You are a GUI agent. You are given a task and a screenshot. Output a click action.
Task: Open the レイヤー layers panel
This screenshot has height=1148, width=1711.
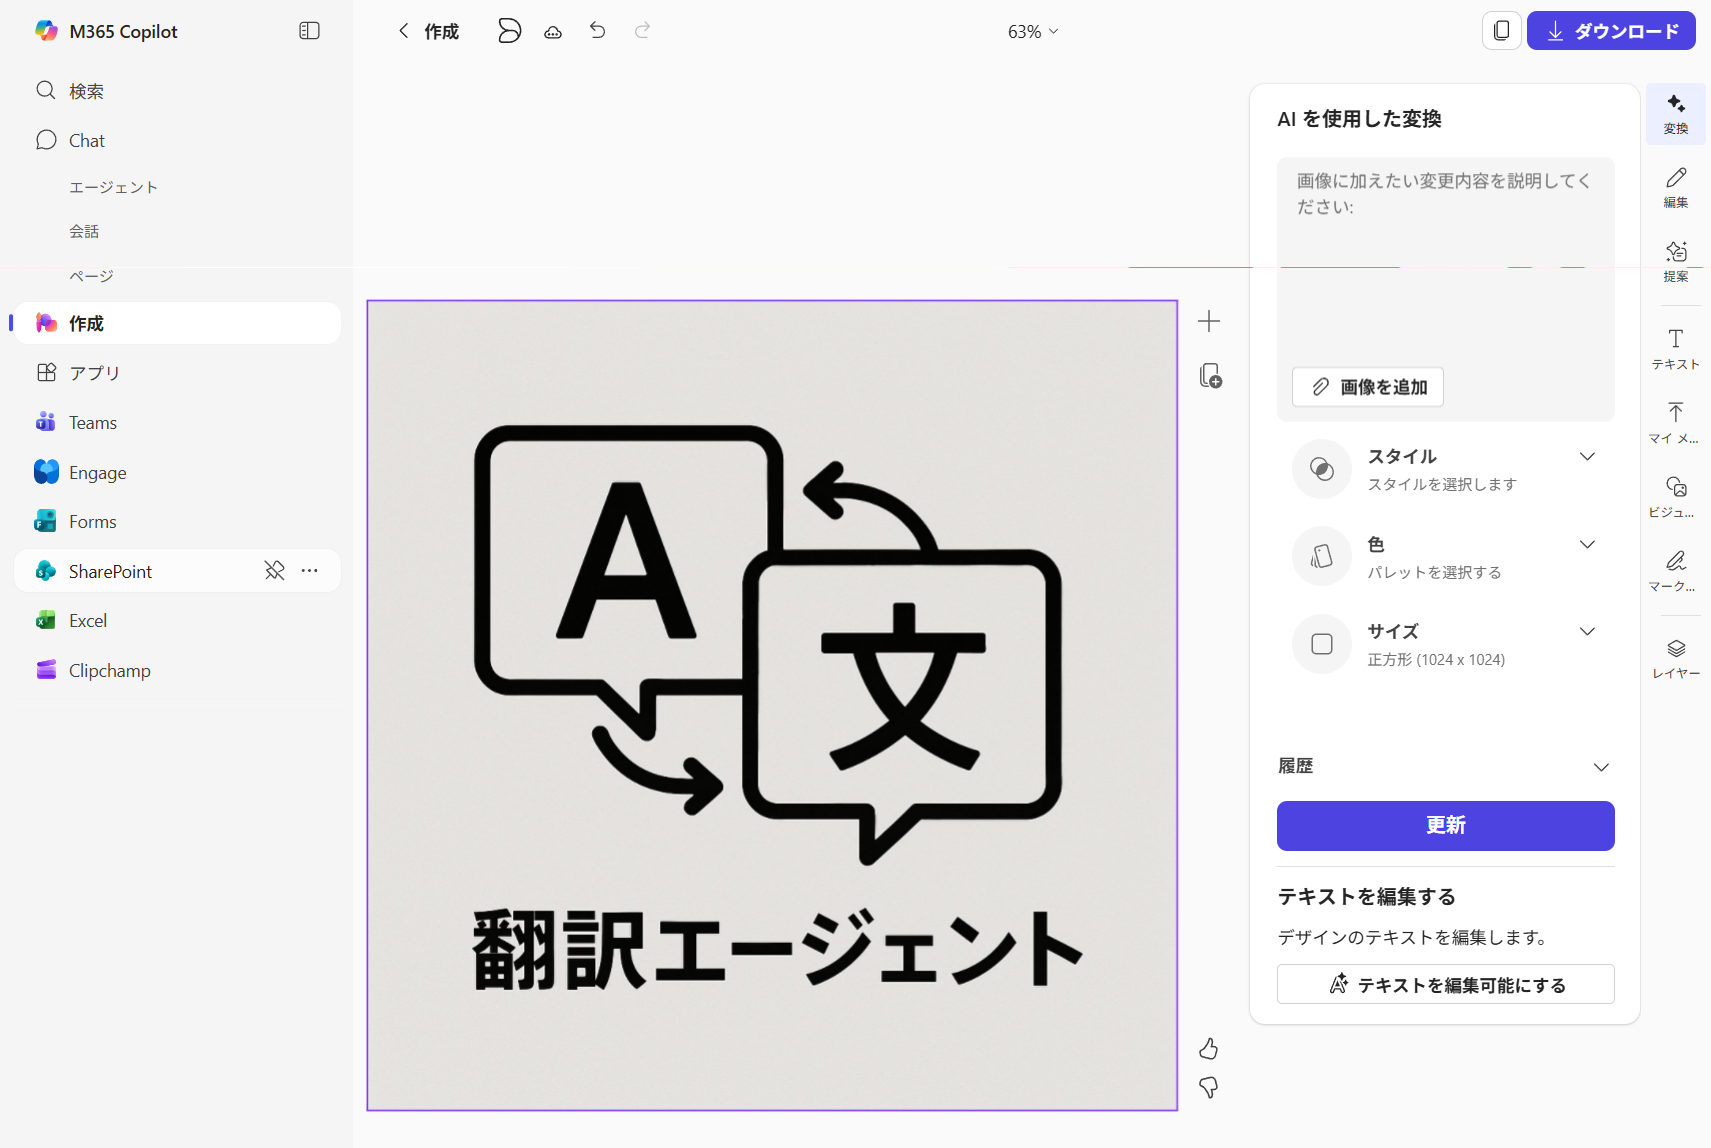[x=1675, y=658]
